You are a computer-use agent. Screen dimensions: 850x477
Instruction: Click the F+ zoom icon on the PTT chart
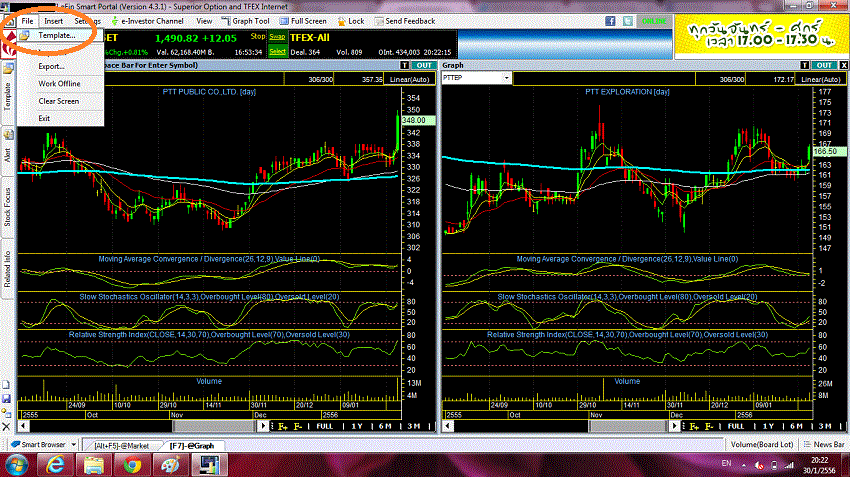tap(283, 427)
